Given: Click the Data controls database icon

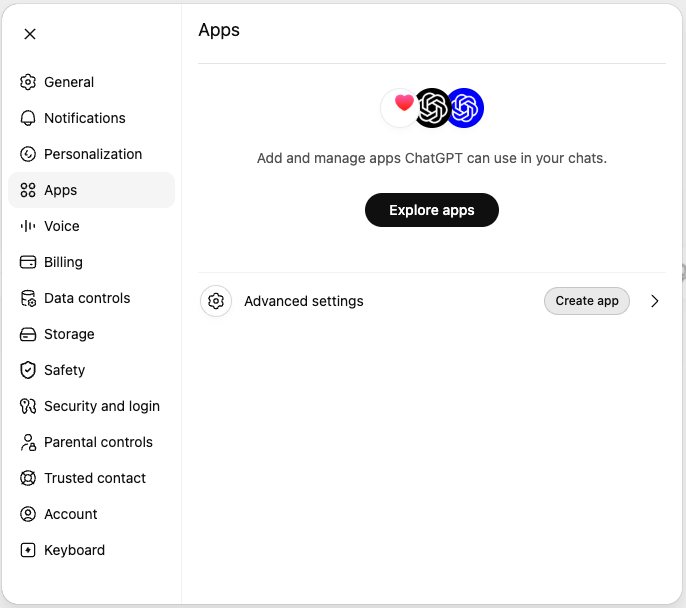Looking at the screenshot, I should [x=28, y=298].
